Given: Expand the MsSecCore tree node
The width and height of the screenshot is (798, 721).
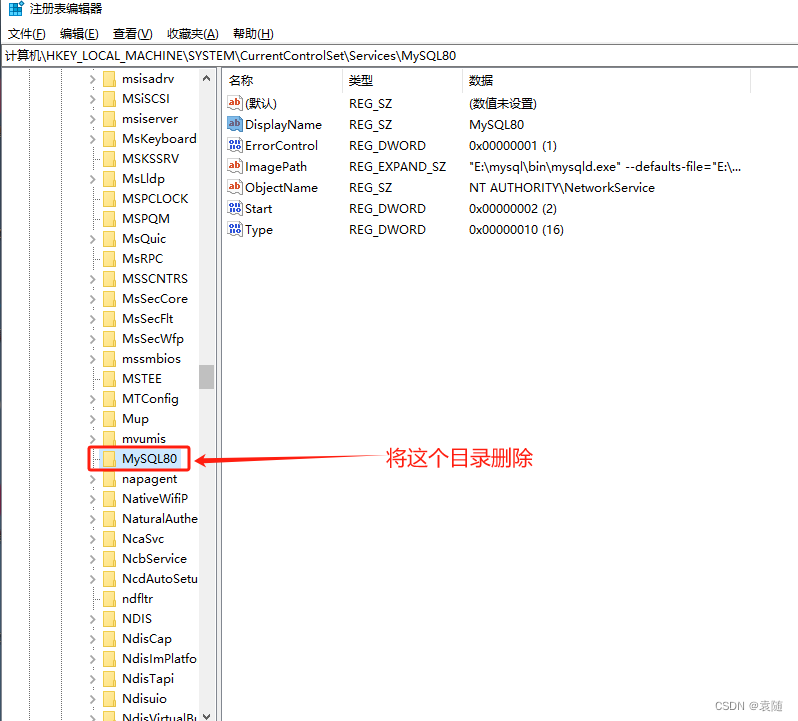Looking at the screenshot, I should click(x=93, y=299).
